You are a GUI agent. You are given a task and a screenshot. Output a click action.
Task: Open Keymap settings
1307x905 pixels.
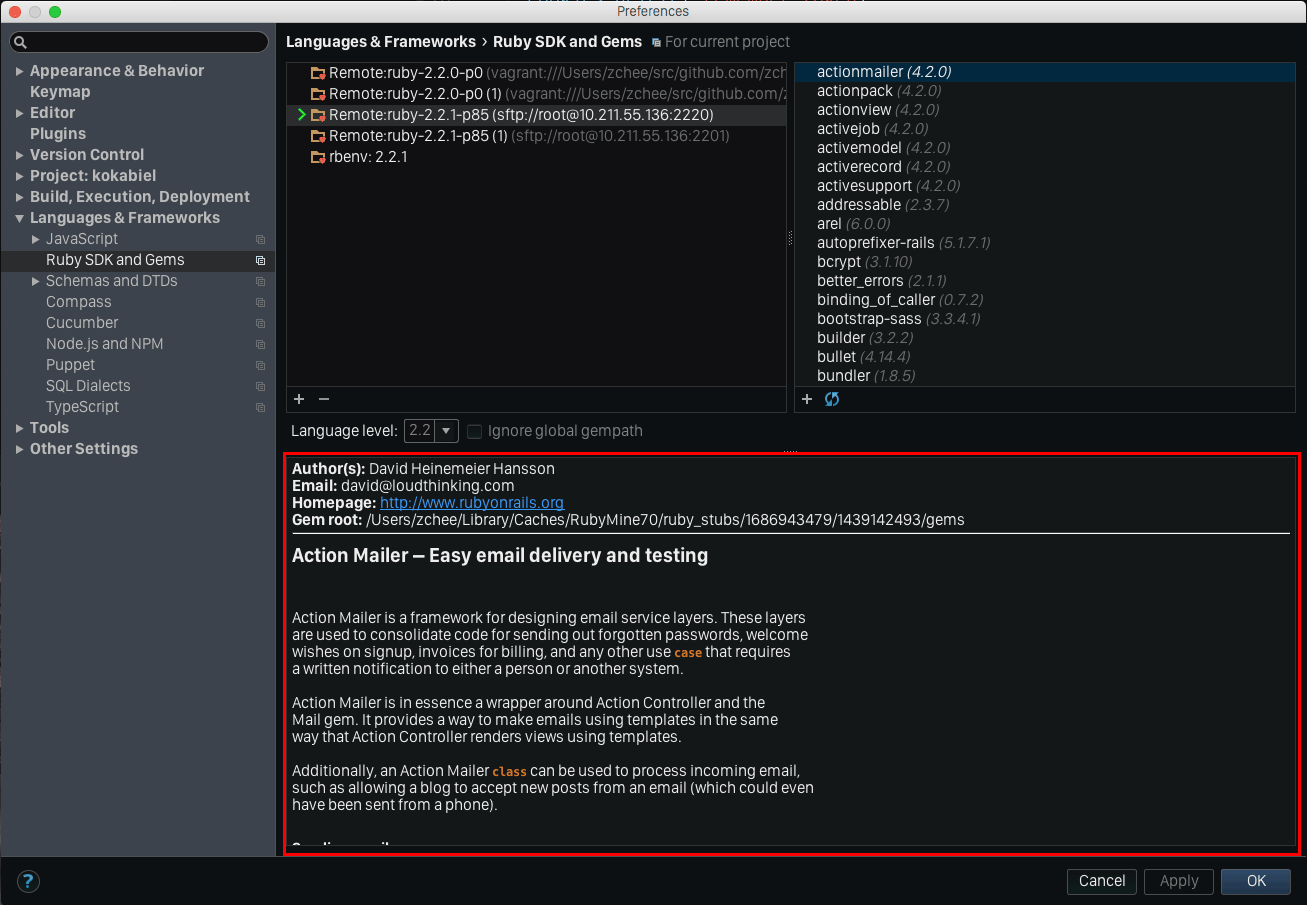60,92
